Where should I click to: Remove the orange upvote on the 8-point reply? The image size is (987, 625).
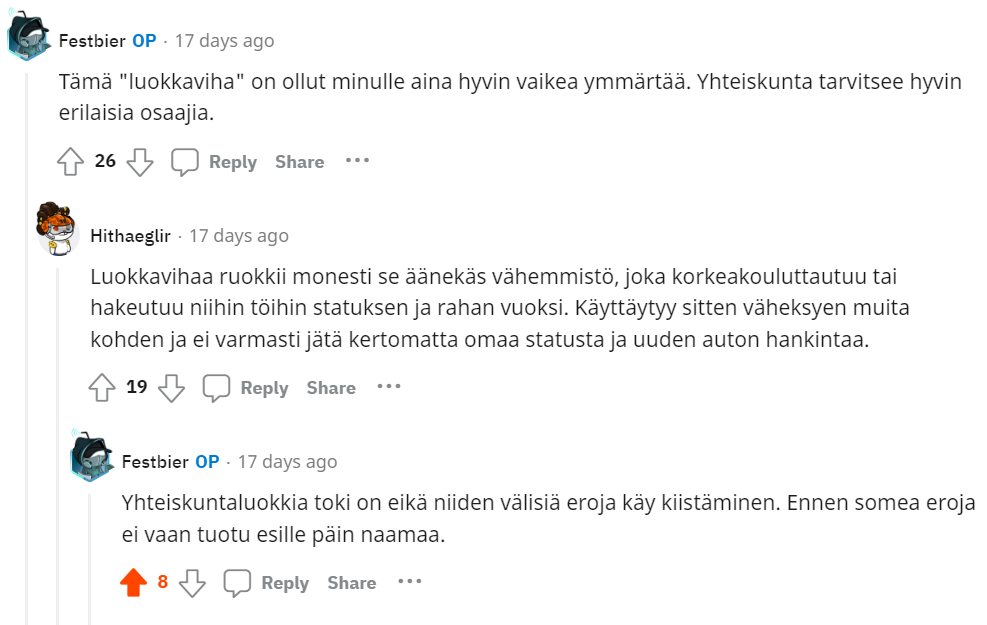click(133, 583)
